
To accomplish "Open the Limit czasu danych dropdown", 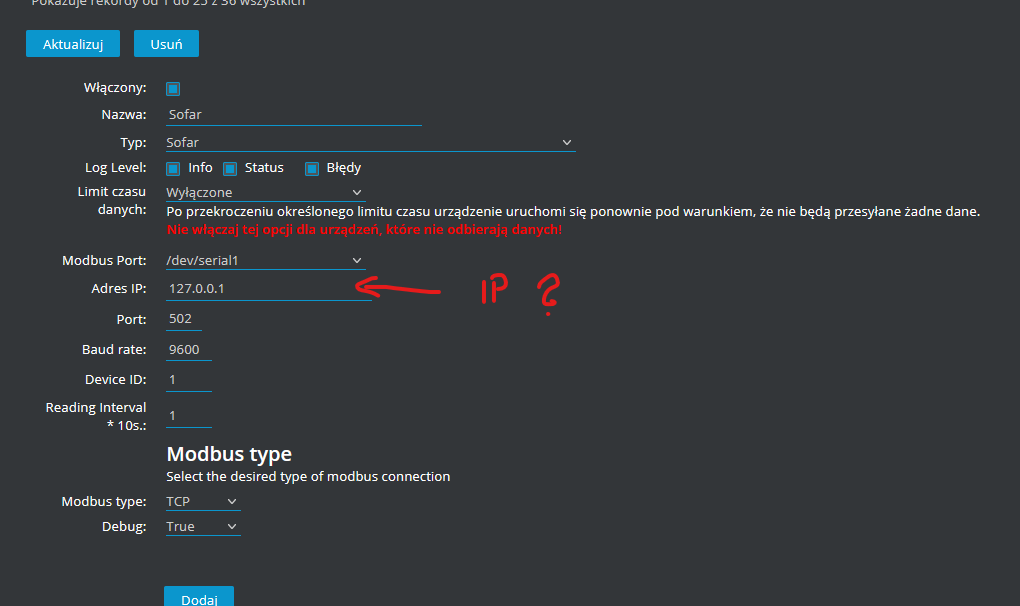I will pos(265,192).
